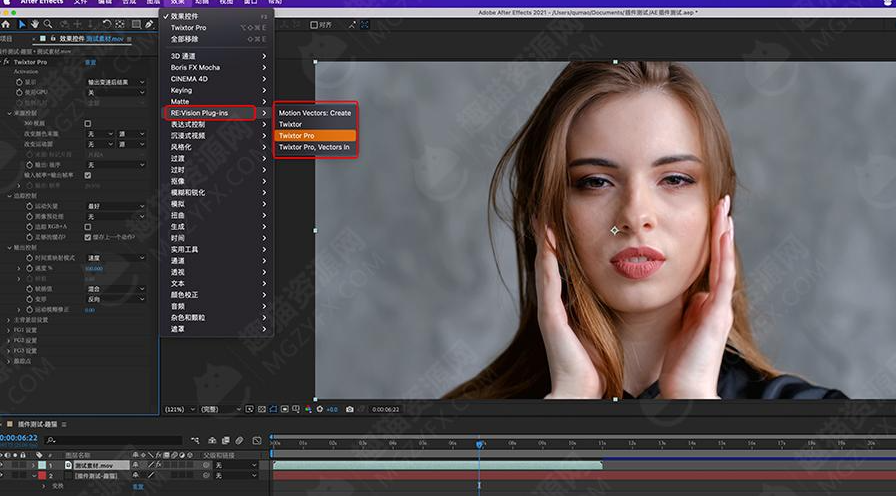Open the parent dropdown for layer 1
The height and width of the screenshot is (496, 896).
coord(235,465)
